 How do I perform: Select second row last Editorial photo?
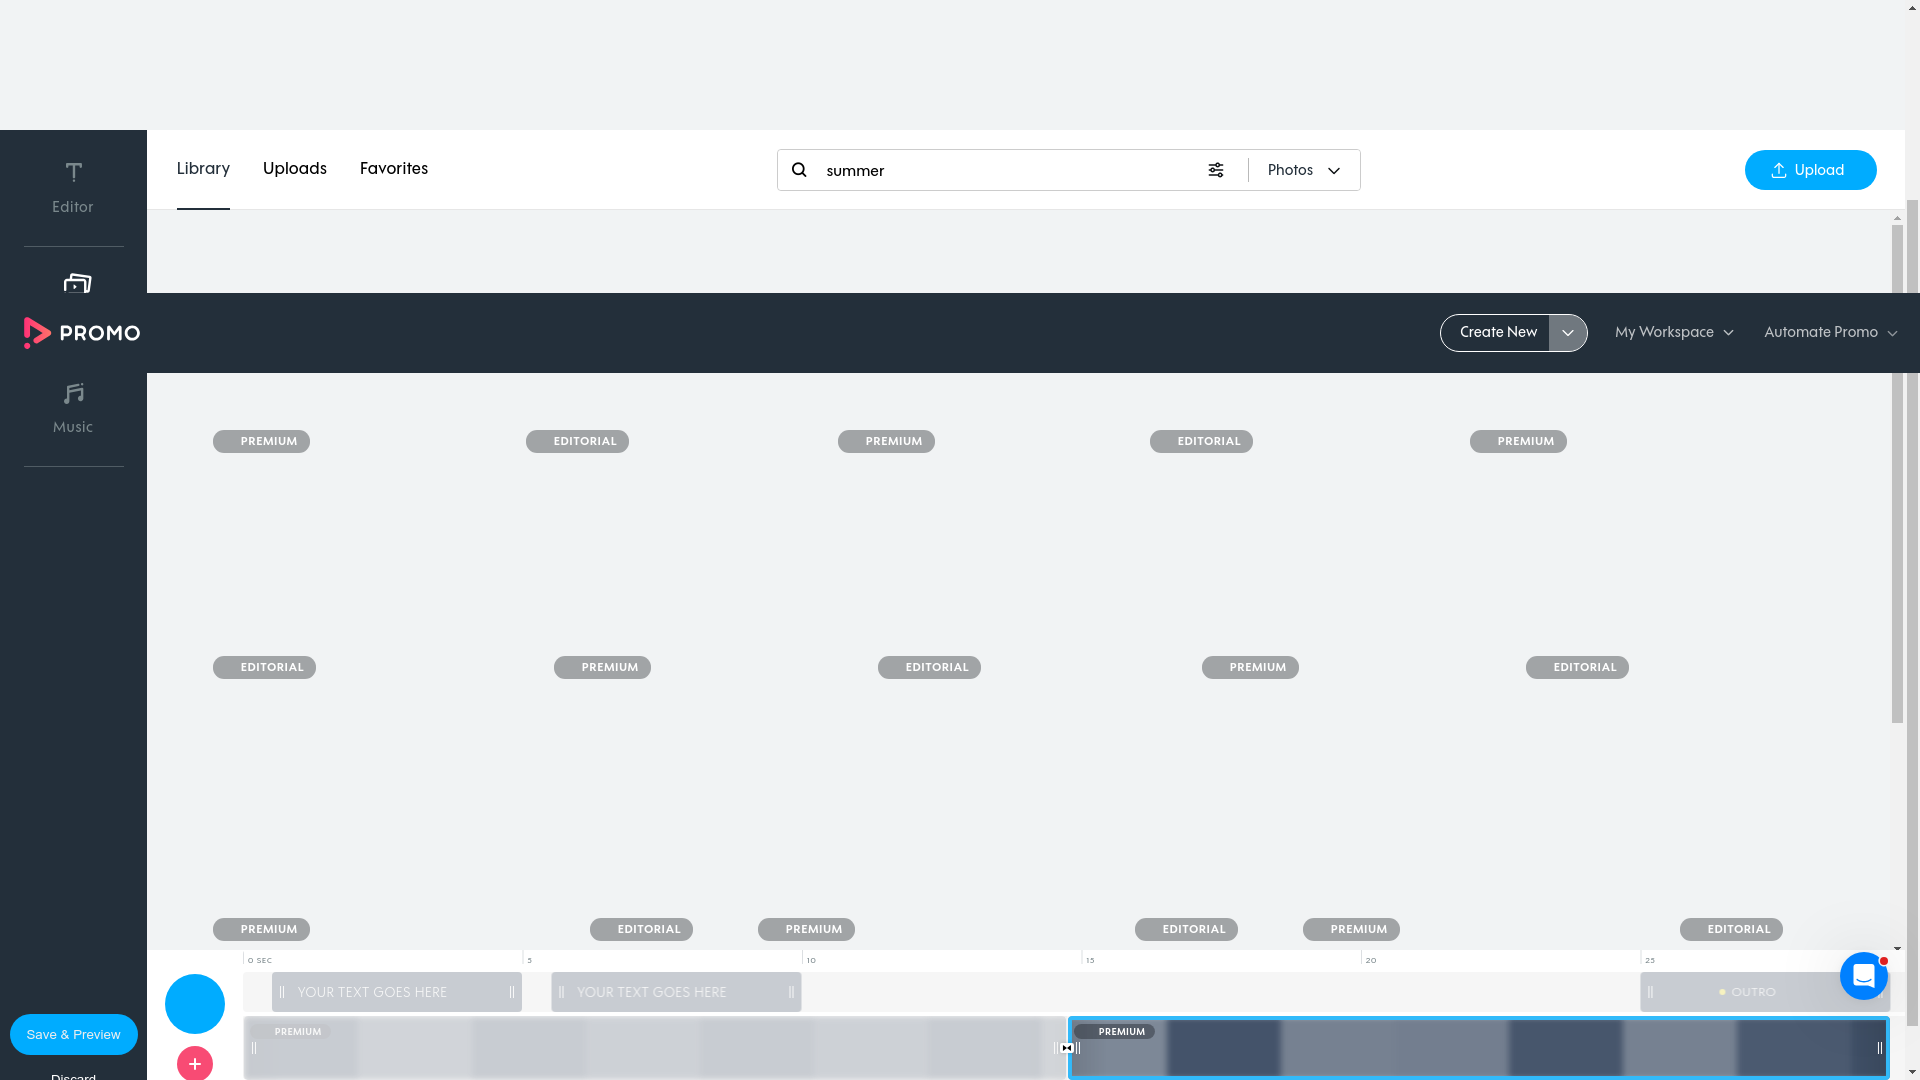[x=1577, y=667]
